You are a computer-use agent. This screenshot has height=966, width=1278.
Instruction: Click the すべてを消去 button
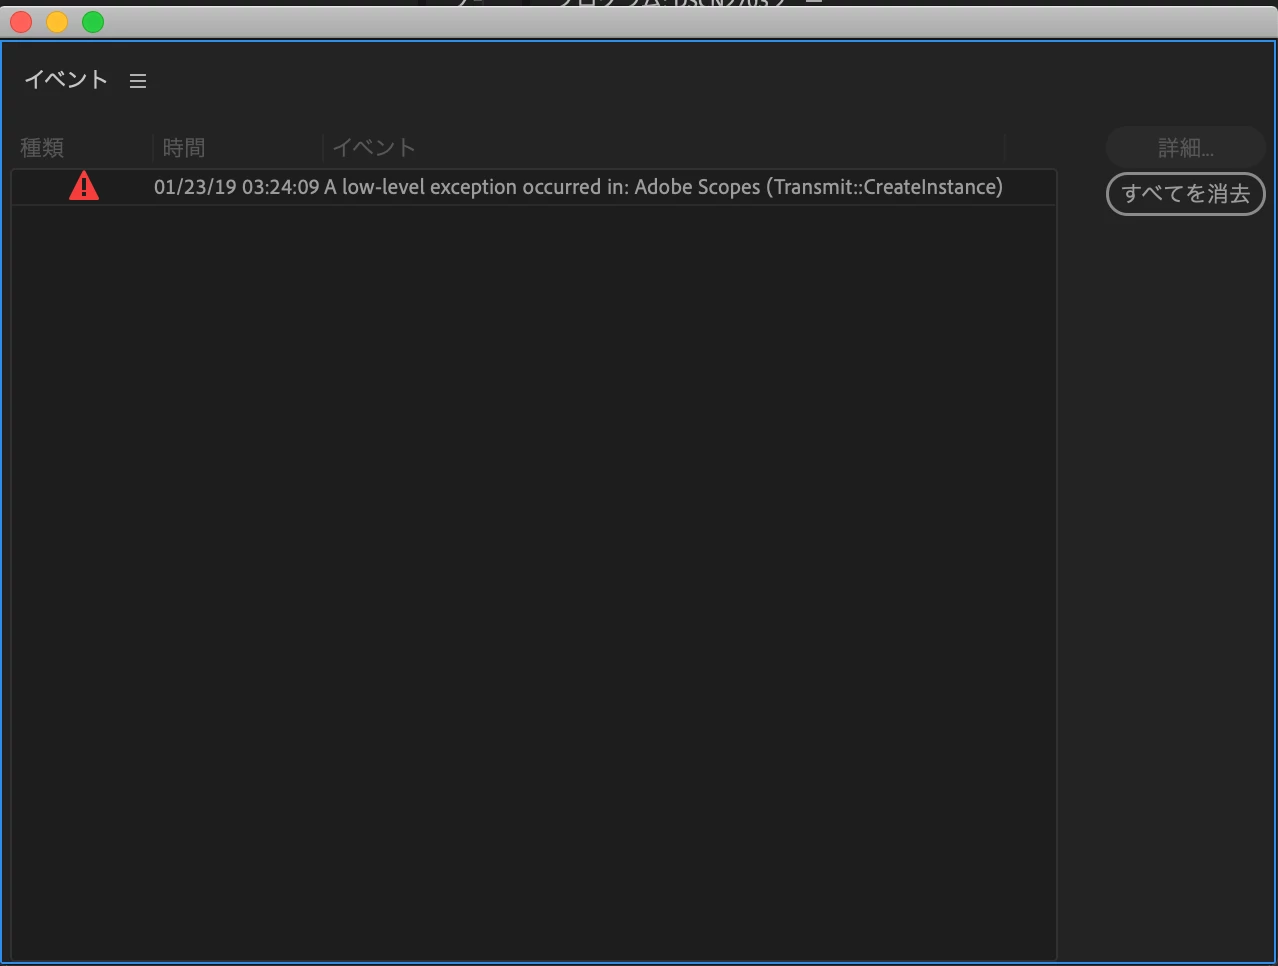point(1185,194)
